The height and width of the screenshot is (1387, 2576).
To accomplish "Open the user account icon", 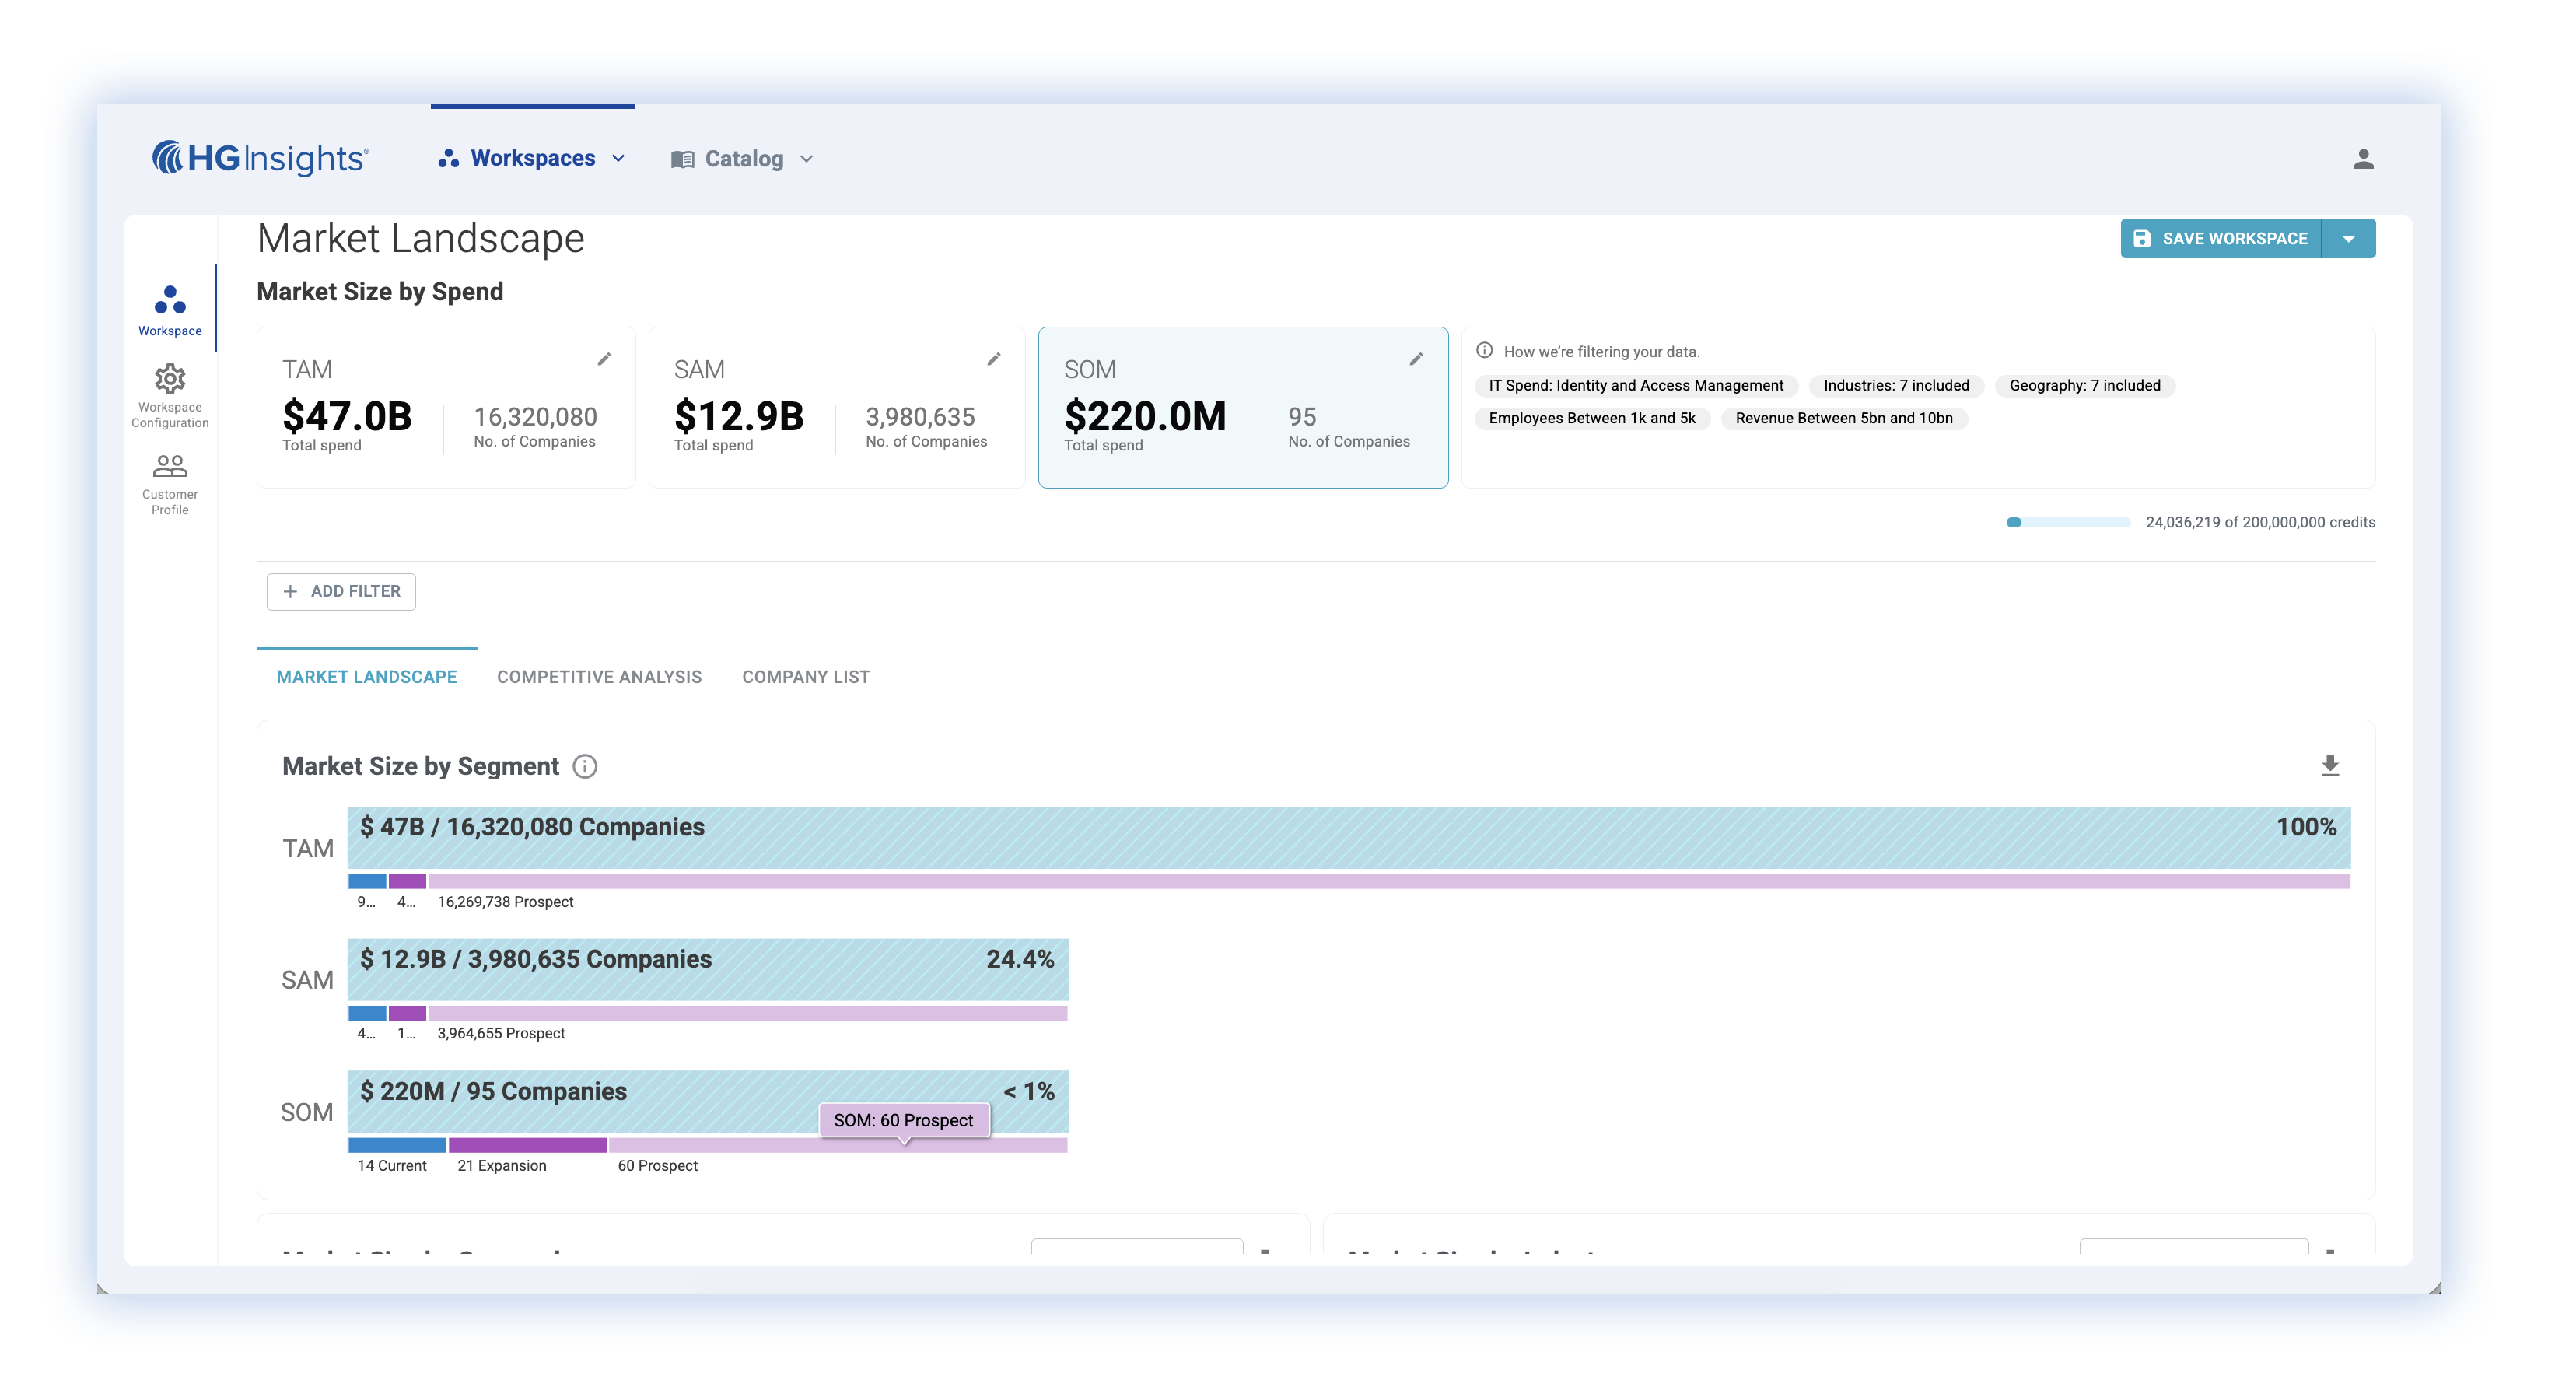I will (2363, 159).
